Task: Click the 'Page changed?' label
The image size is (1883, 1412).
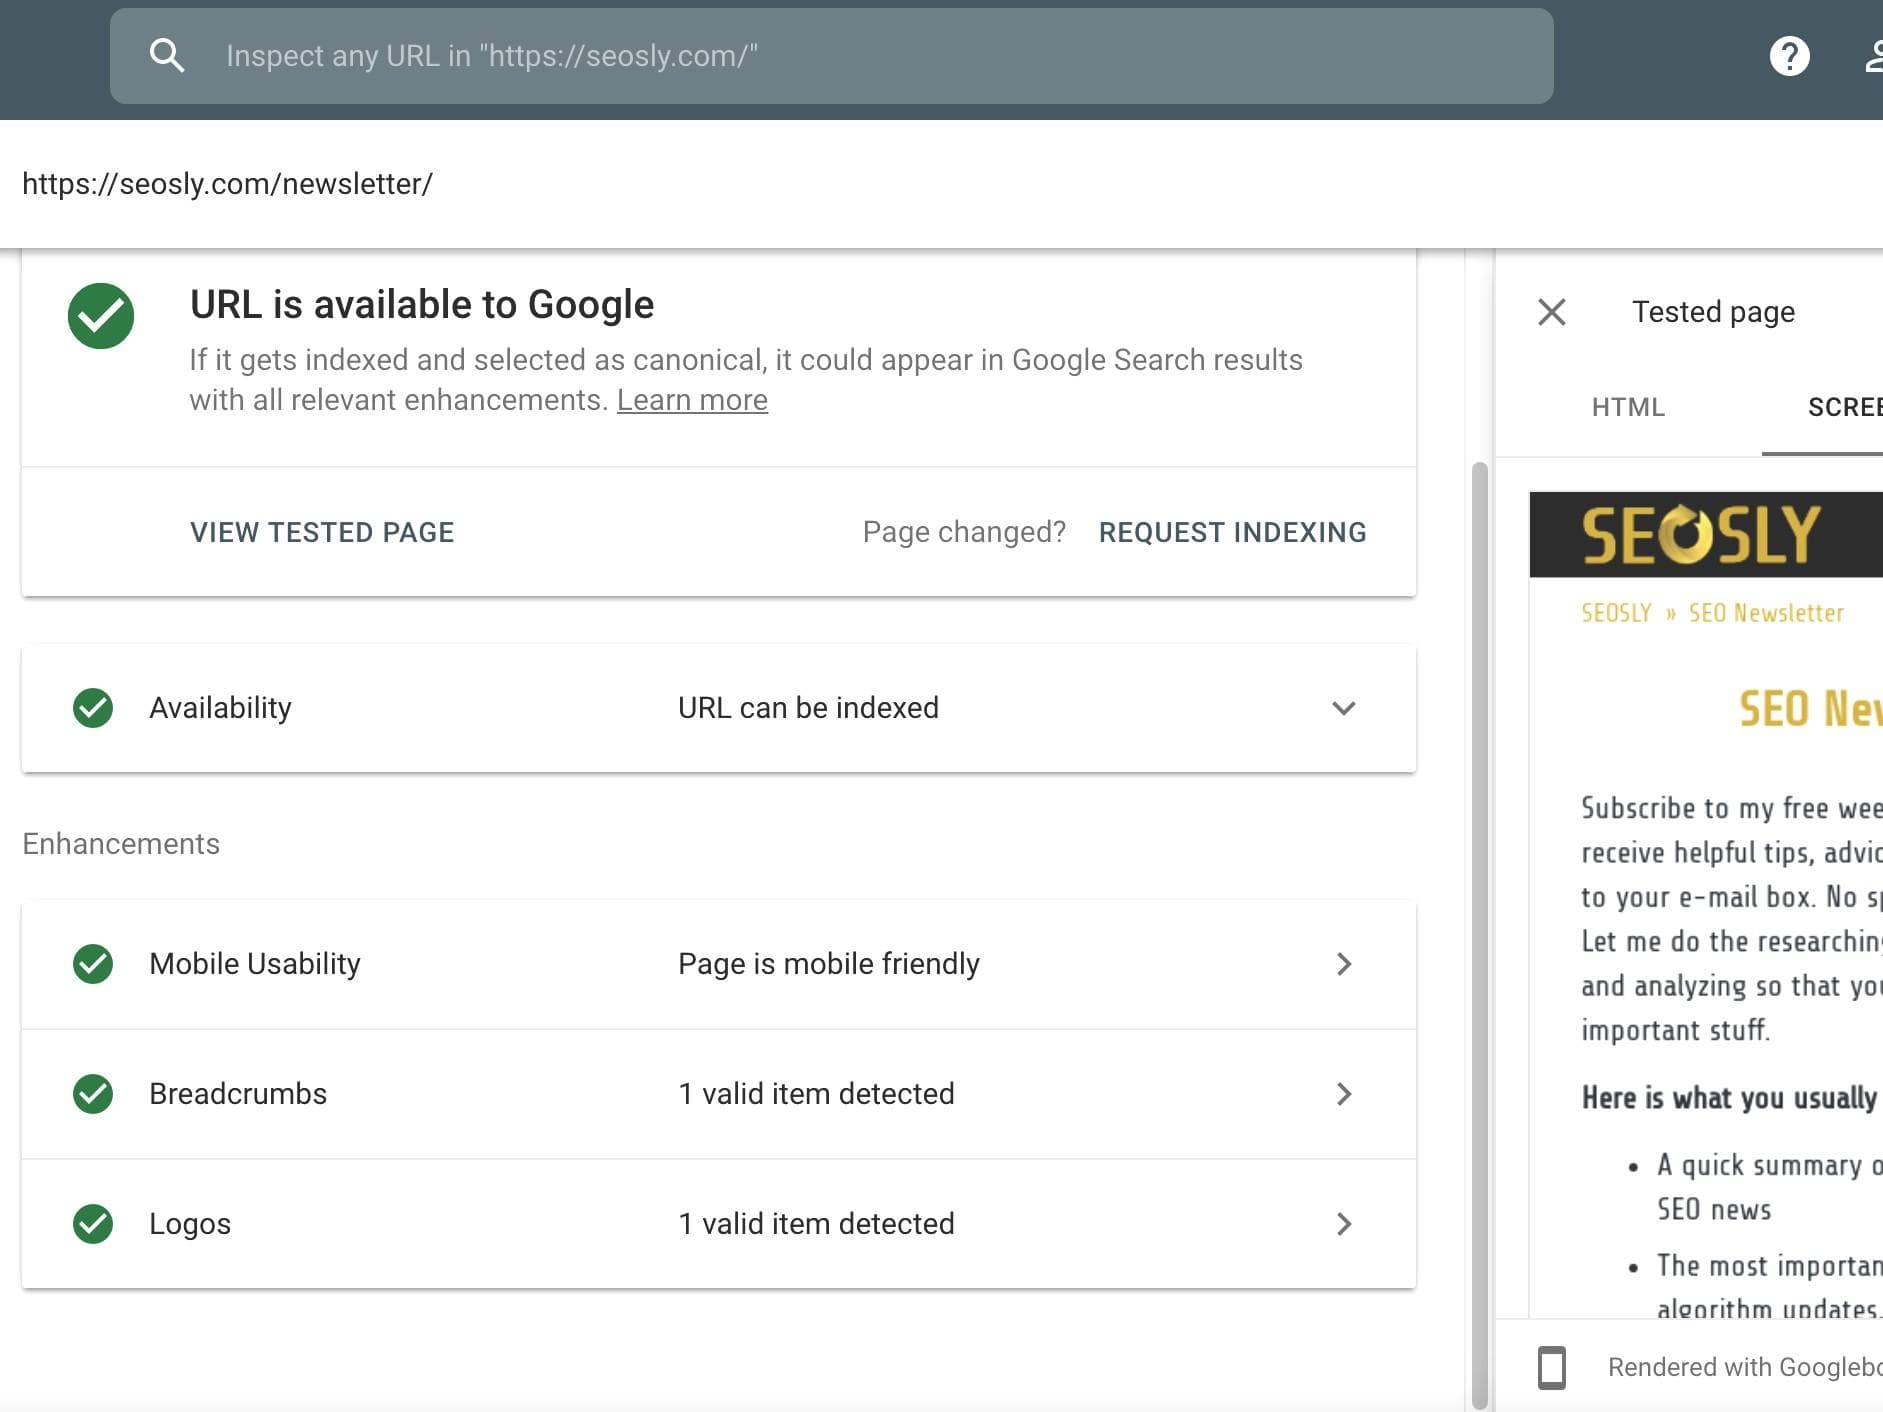Action: [964, 532]
